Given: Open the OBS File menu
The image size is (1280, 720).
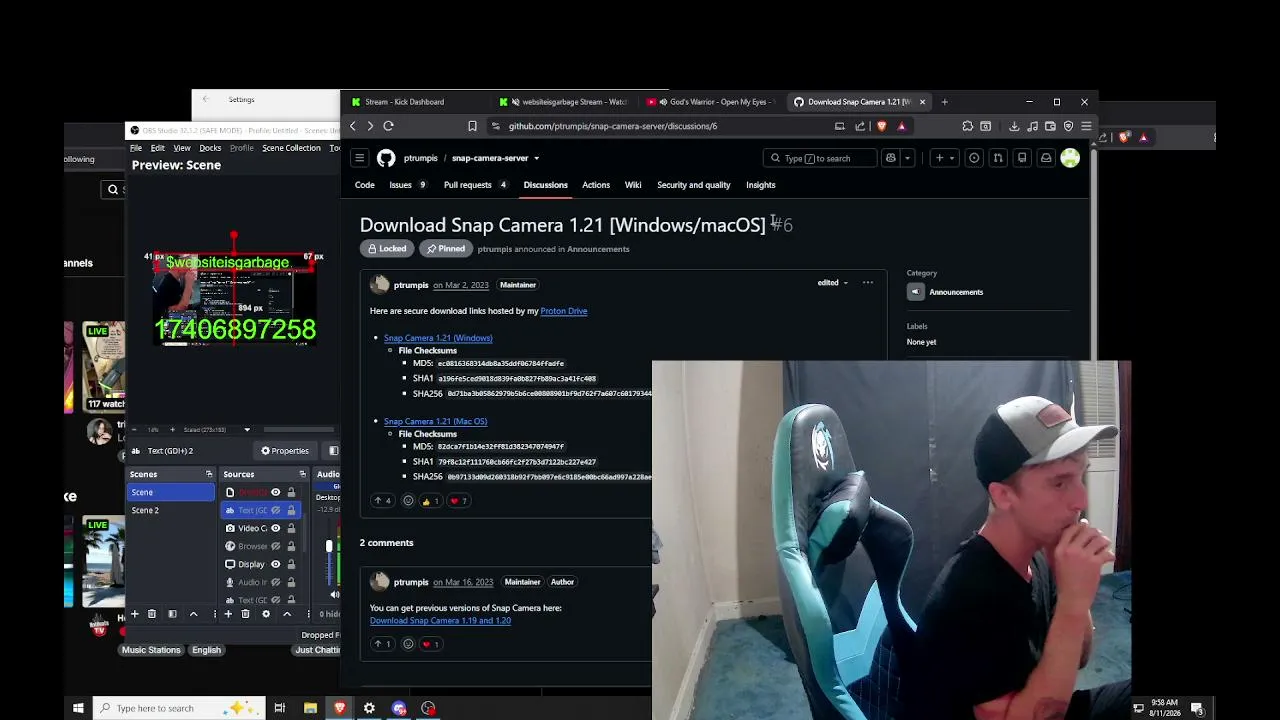Looking at the screenshot, I should click(x=136, y=148).
